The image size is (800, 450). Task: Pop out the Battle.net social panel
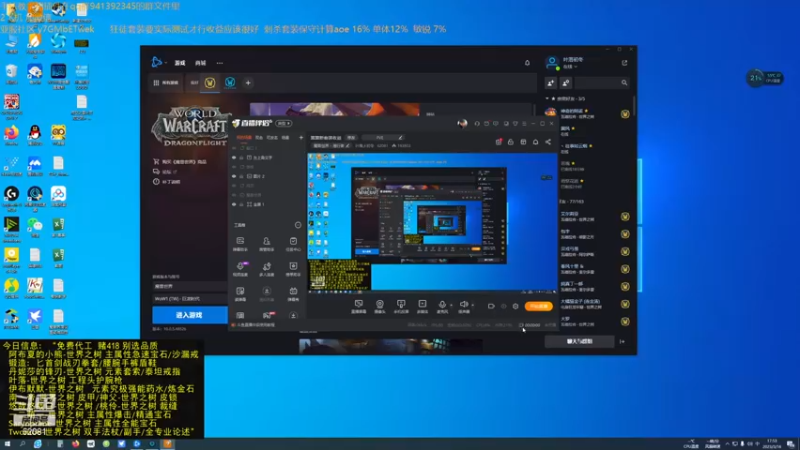(x=624, y=63)
